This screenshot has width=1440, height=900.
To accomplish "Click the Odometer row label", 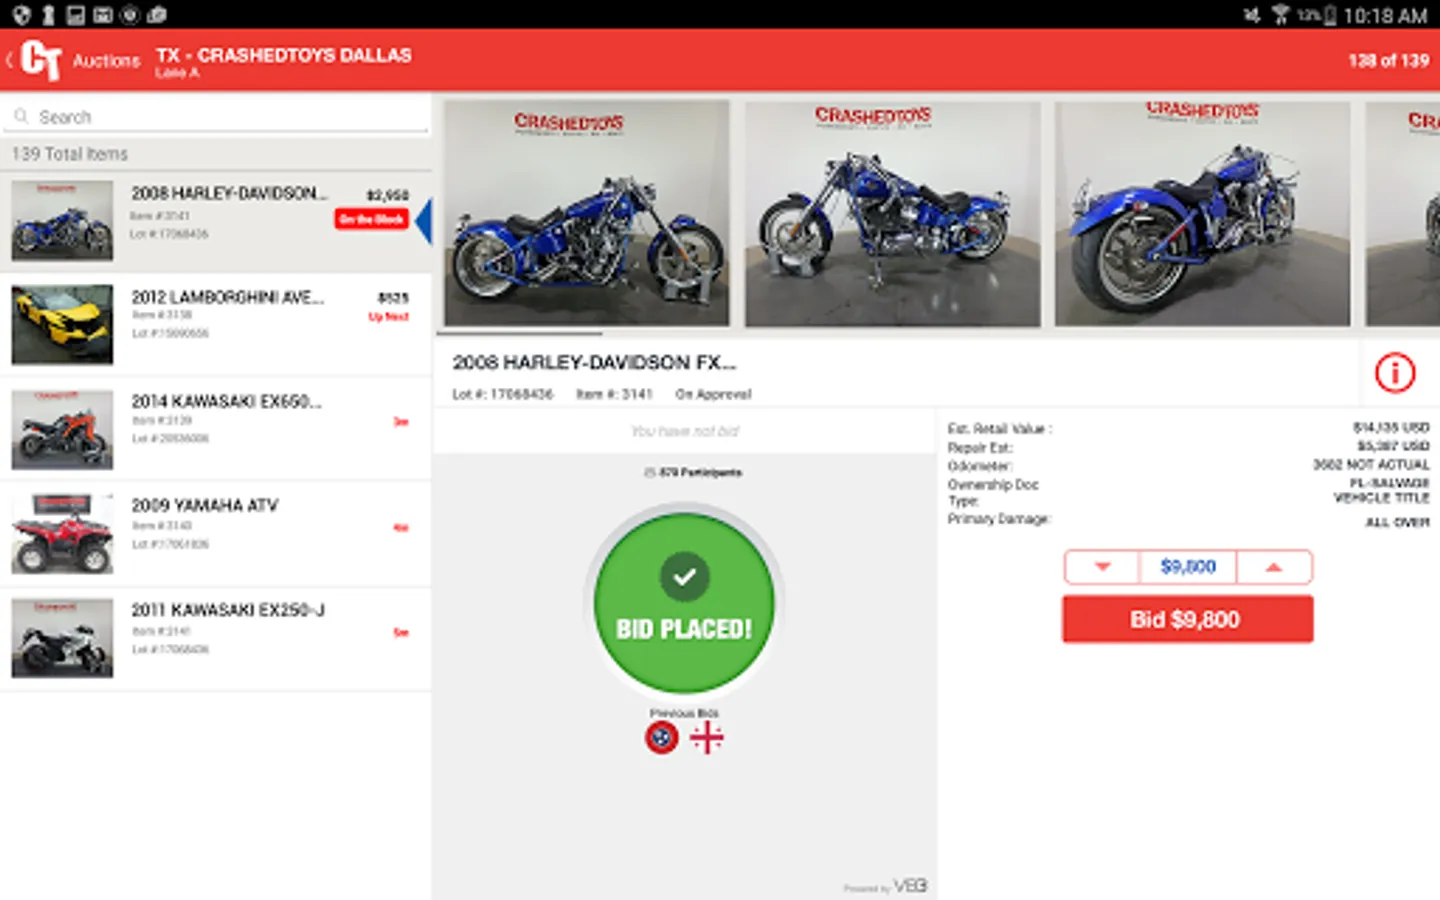I will coord(980,466).
